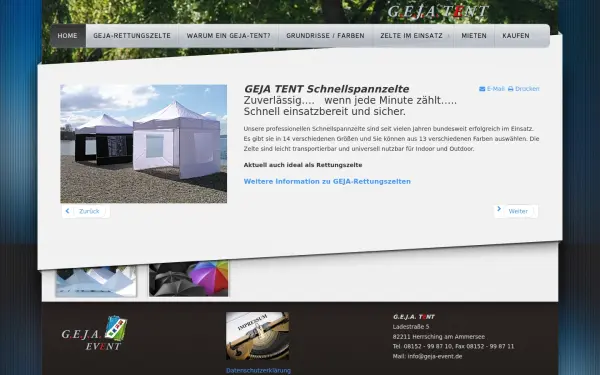Click the Drucken link text
This screenshot has height=375, width=600.
(527, 89)
